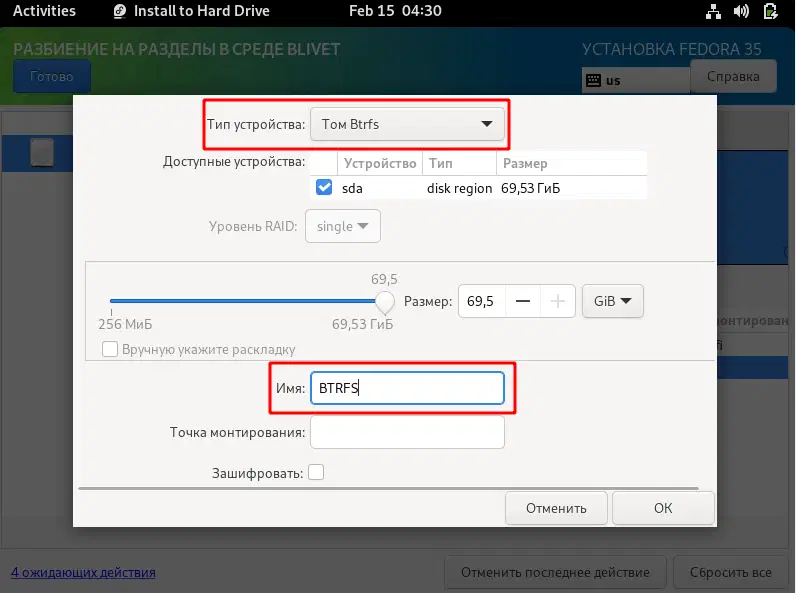
Task: Open the volume speaker icon in top bar
Action: 741,11
